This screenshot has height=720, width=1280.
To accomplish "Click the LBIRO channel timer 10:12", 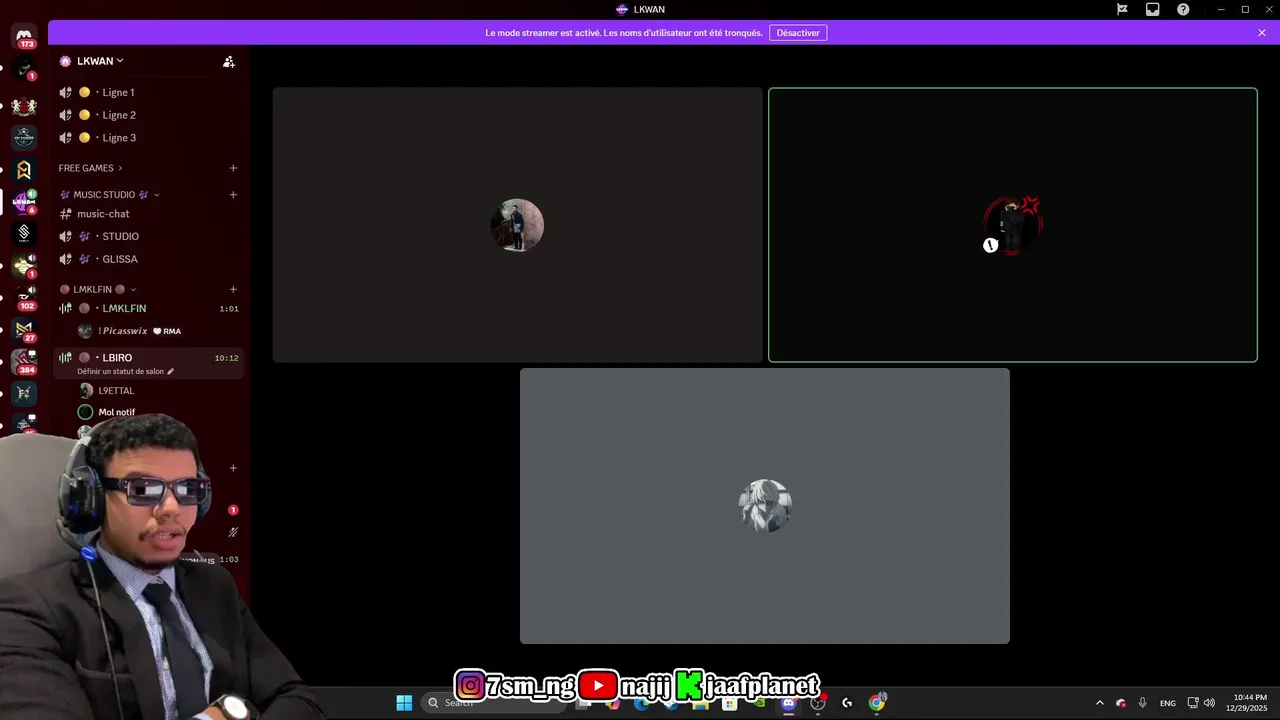I will coord(226,358).
